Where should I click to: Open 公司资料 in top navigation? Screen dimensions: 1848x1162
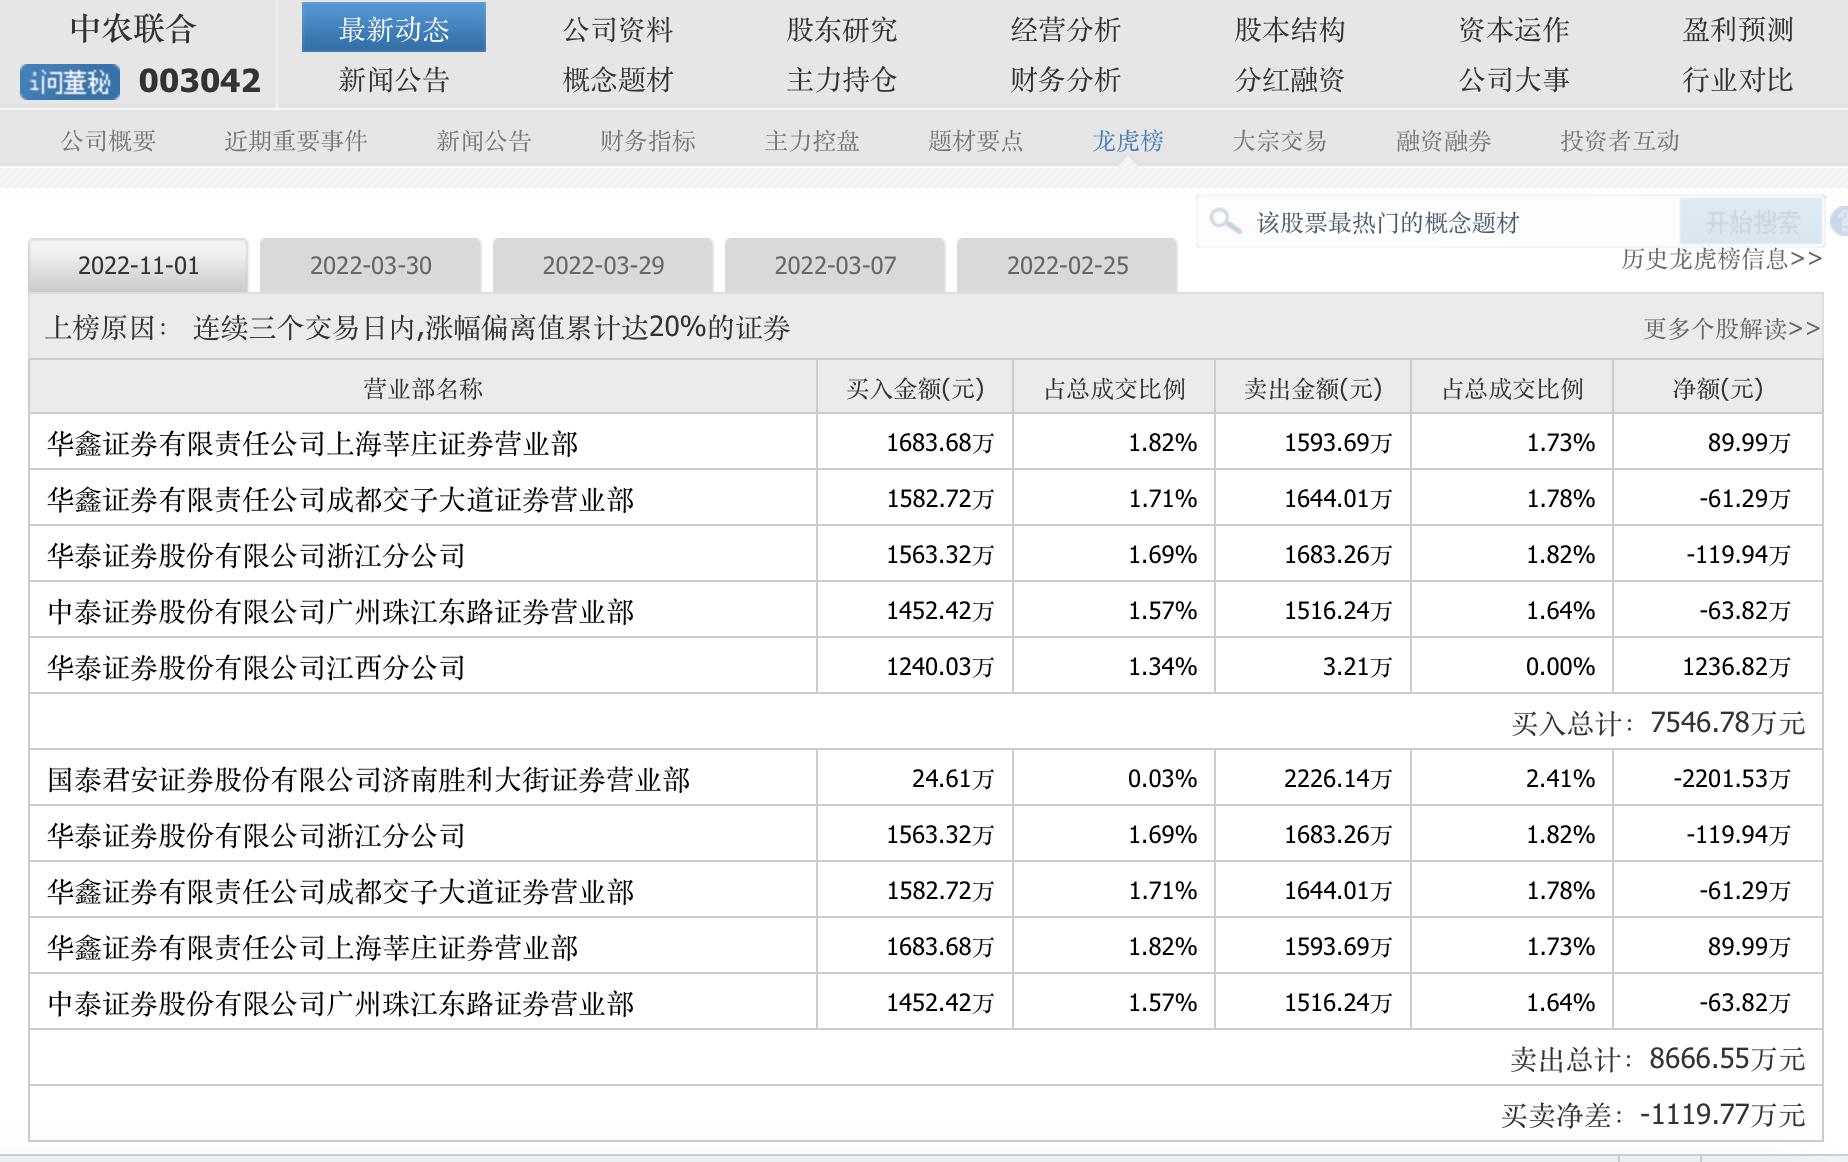point(617,30)
